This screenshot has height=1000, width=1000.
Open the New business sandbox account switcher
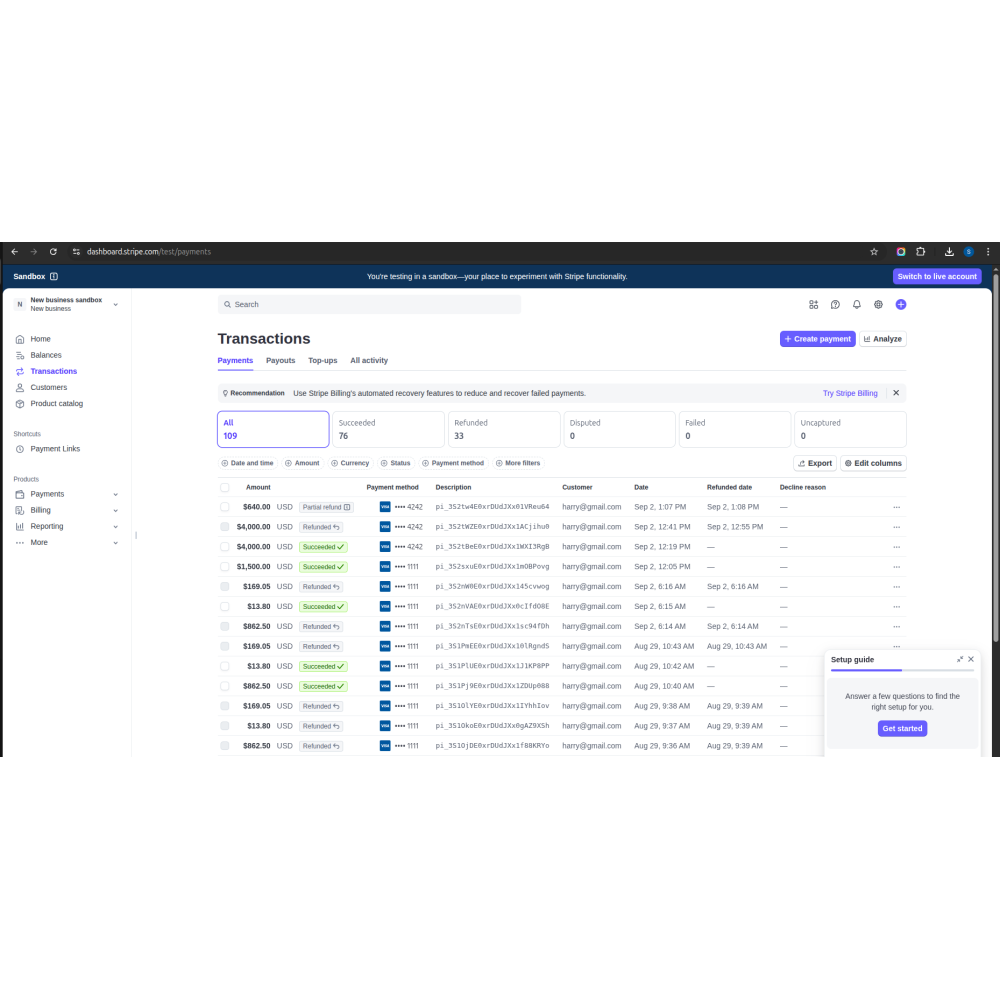pos(67,304)
